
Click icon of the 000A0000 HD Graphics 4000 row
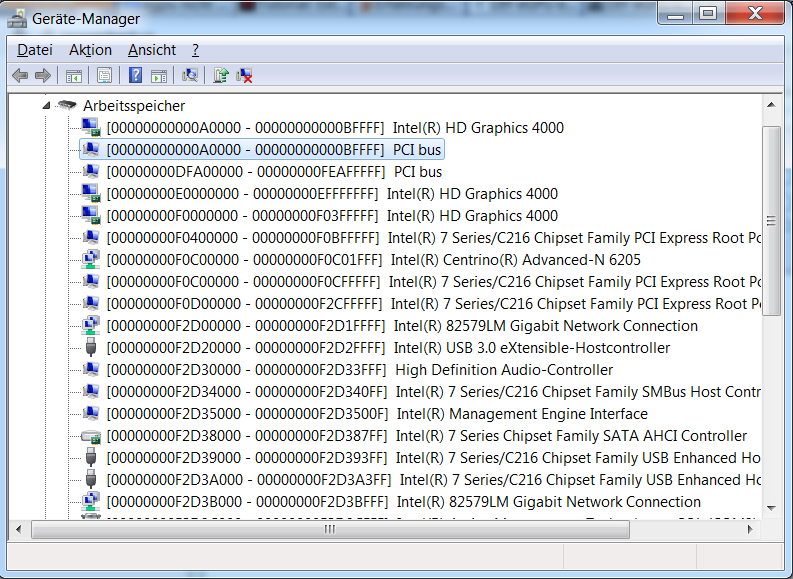coord(91,127)
